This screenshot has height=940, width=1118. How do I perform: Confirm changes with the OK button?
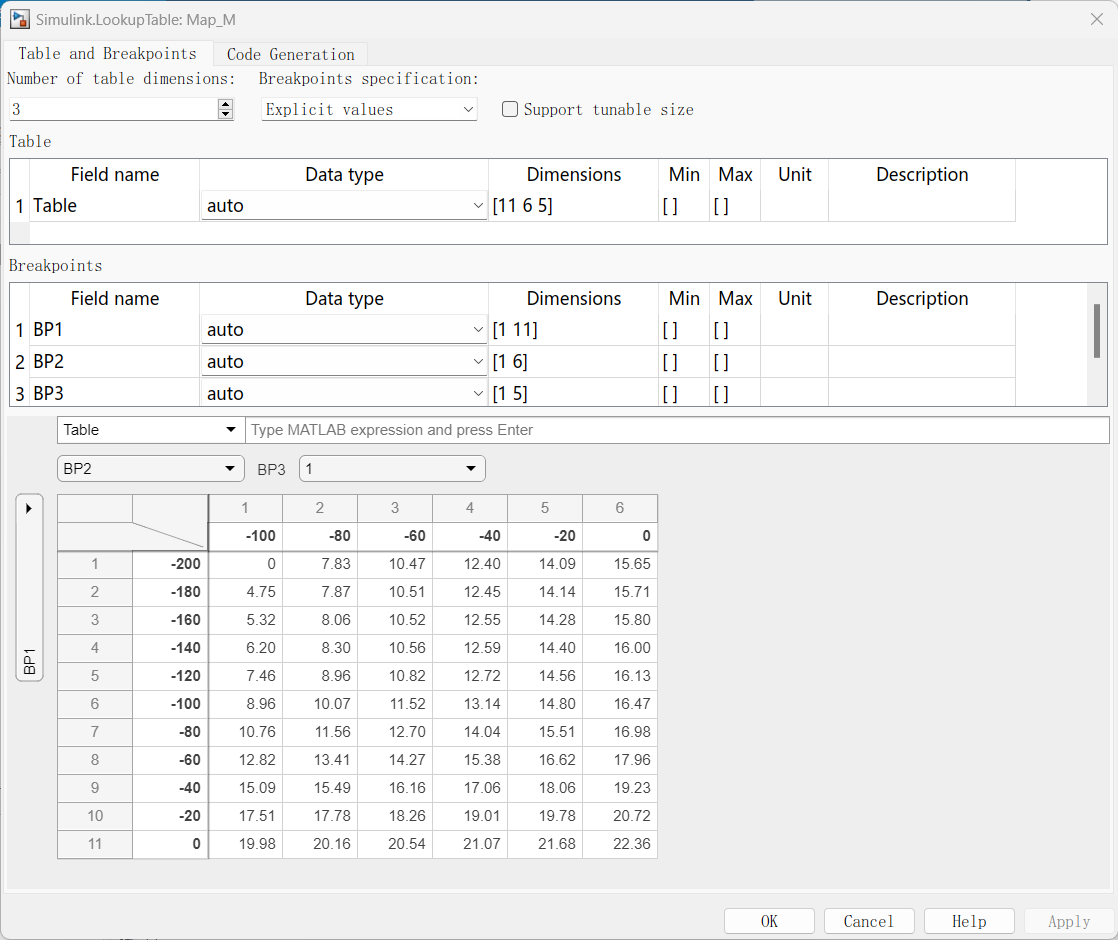[x=769, y=921]
